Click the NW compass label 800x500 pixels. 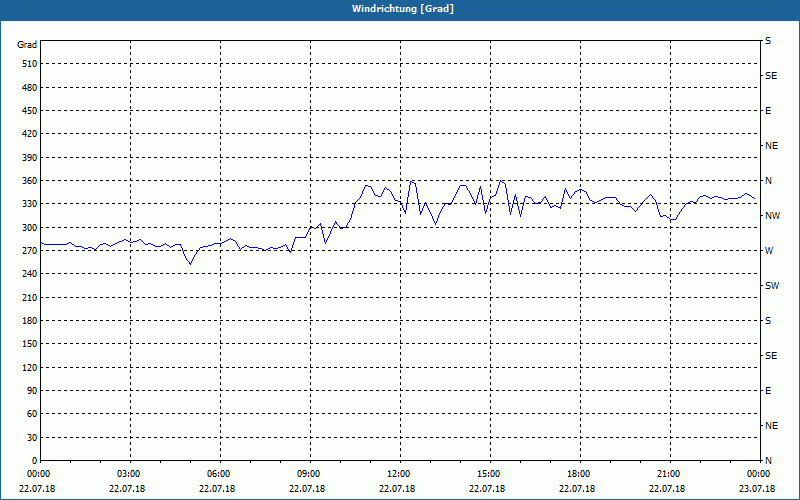click(x=772, y=216)
